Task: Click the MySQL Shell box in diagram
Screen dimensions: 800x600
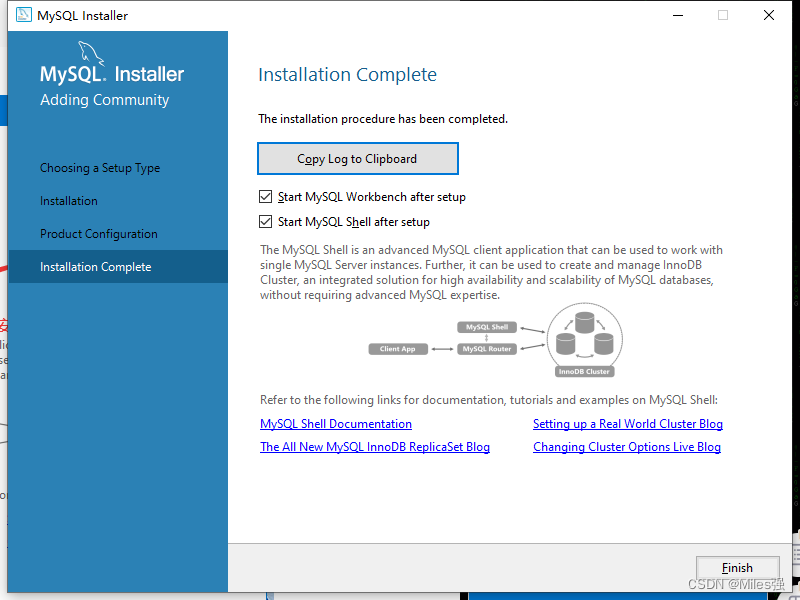Action: point(487,327)
